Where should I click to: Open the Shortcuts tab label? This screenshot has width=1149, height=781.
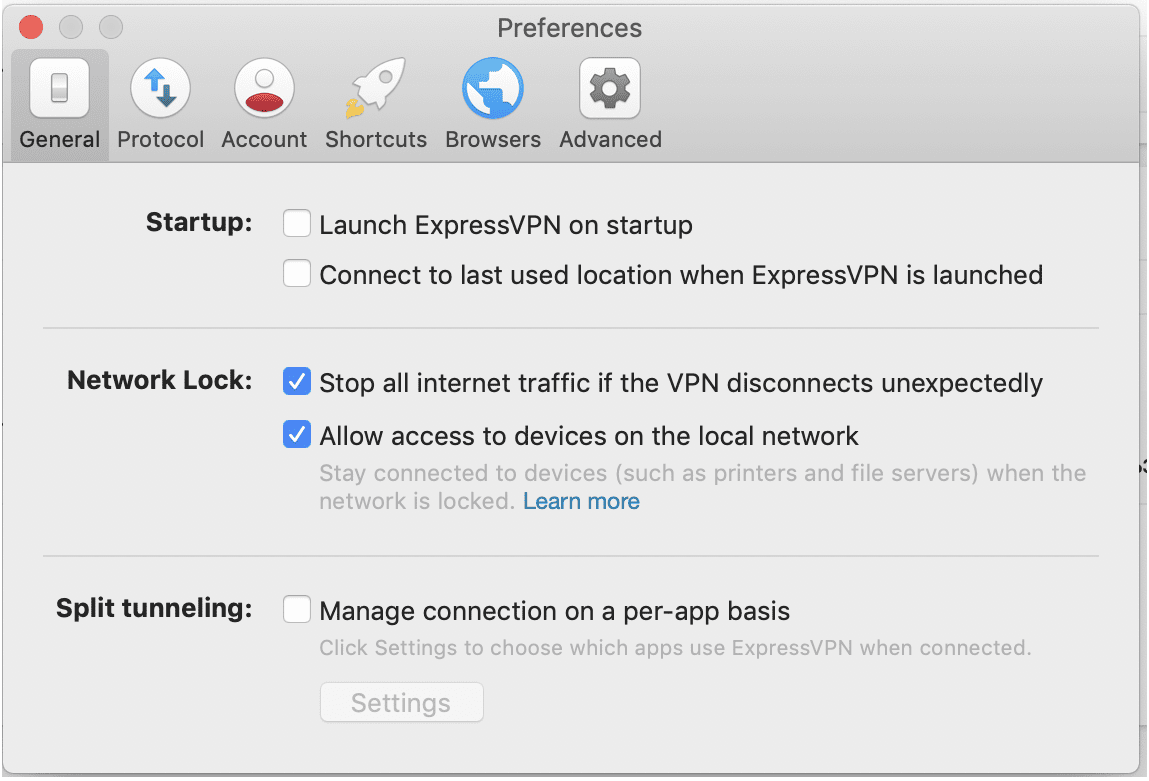click(376, 140)
